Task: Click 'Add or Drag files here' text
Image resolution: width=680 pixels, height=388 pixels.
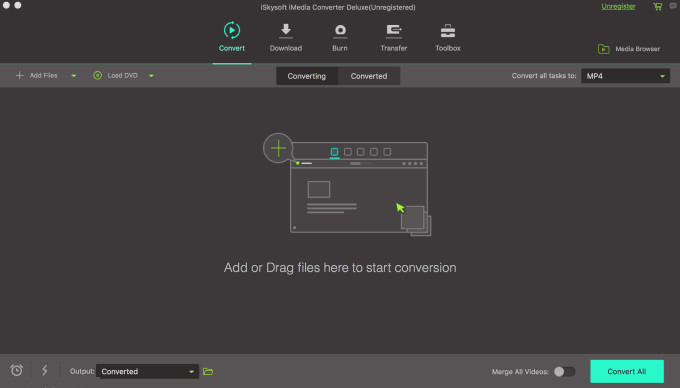Action: tap(340, 267)
